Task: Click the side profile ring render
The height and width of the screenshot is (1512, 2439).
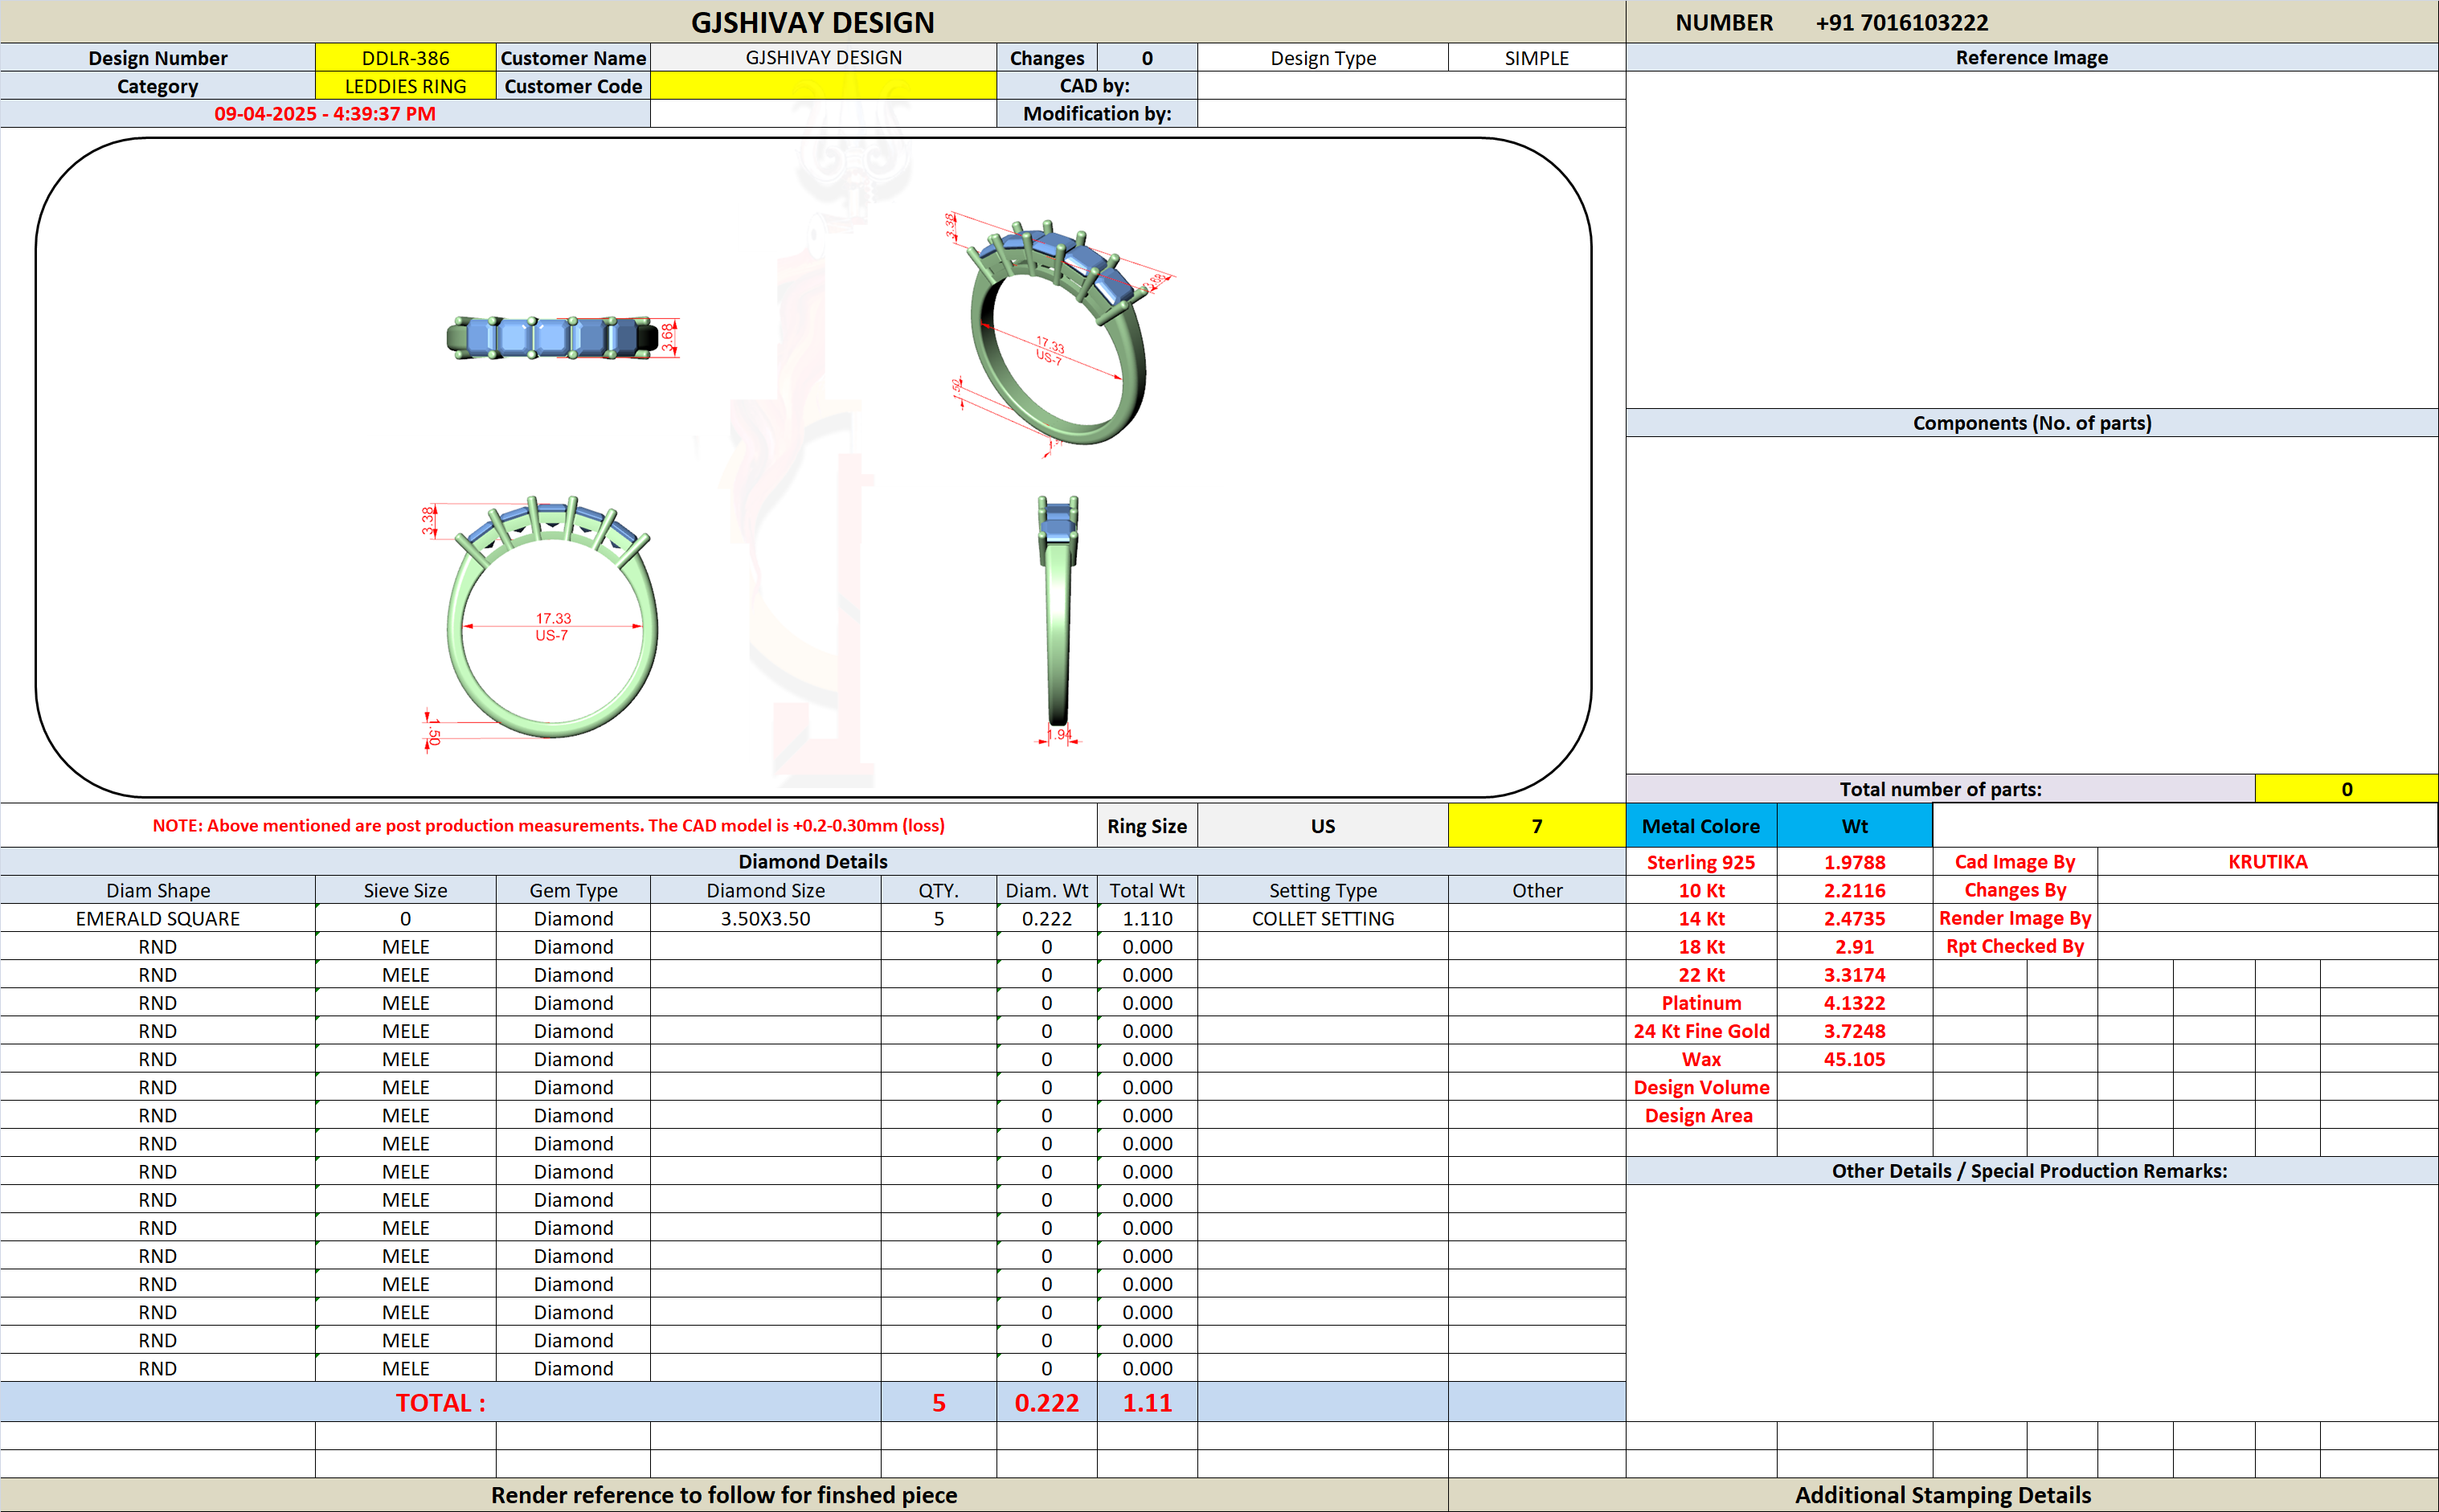Action: click(x=1057, y=620)
